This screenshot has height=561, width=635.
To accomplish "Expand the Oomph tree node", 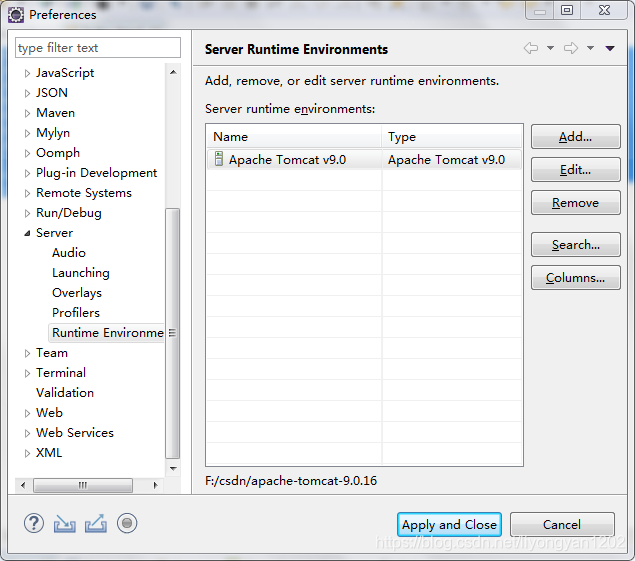I will pyautogui.click(x=27, y=153).
